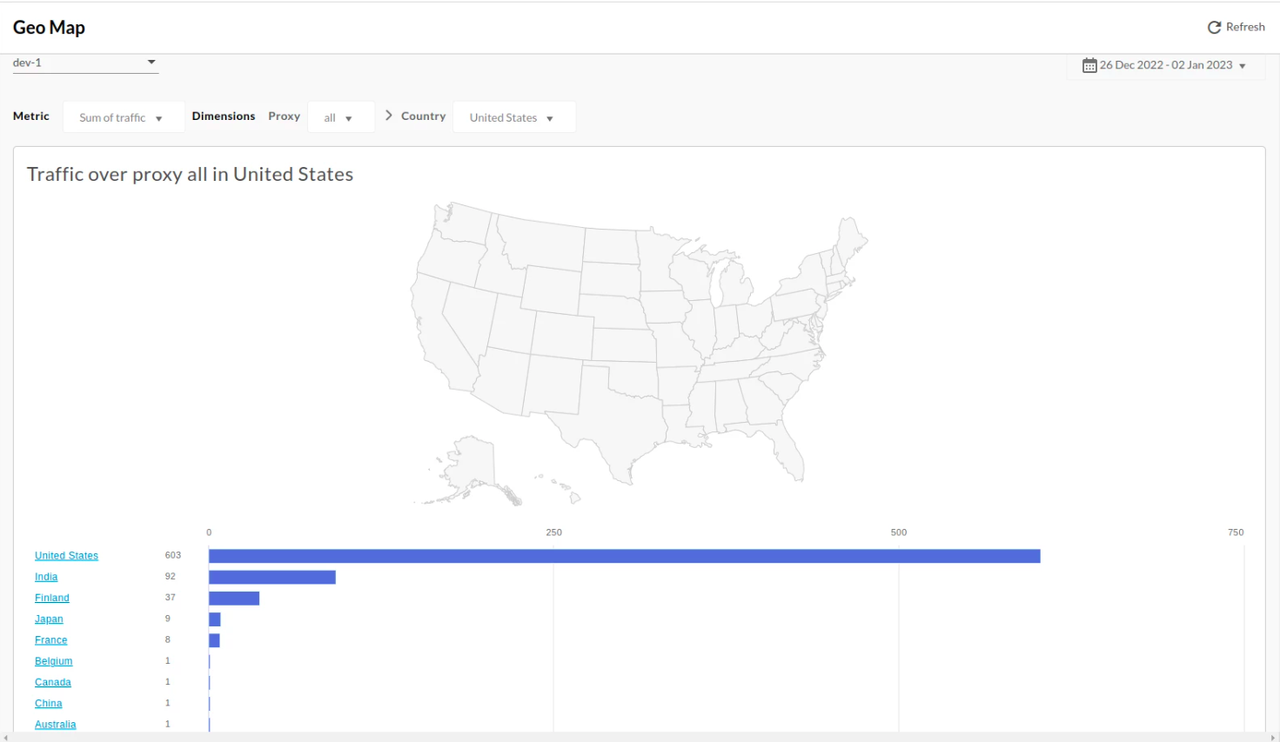Open the France link
Image resolution: width=1280 pixels, height=742 pixels.
click(51, 640)
